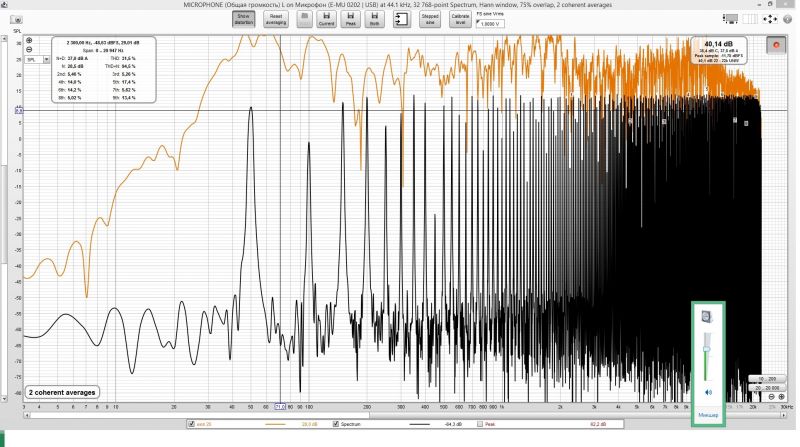Zoom out vertical axis with minus icon
This screenshot has width=800, height=447.
[x=30, y=49]
